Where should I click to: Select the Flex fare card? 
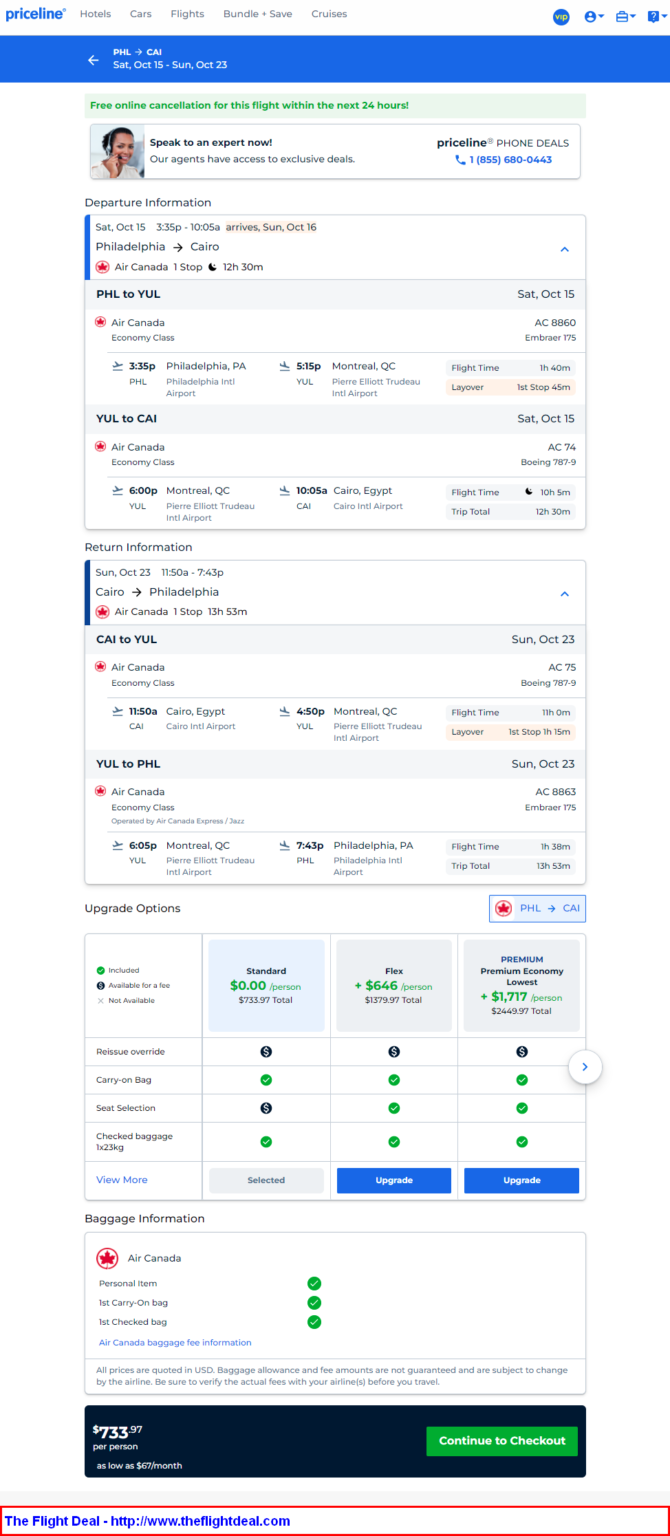[394, 985]
